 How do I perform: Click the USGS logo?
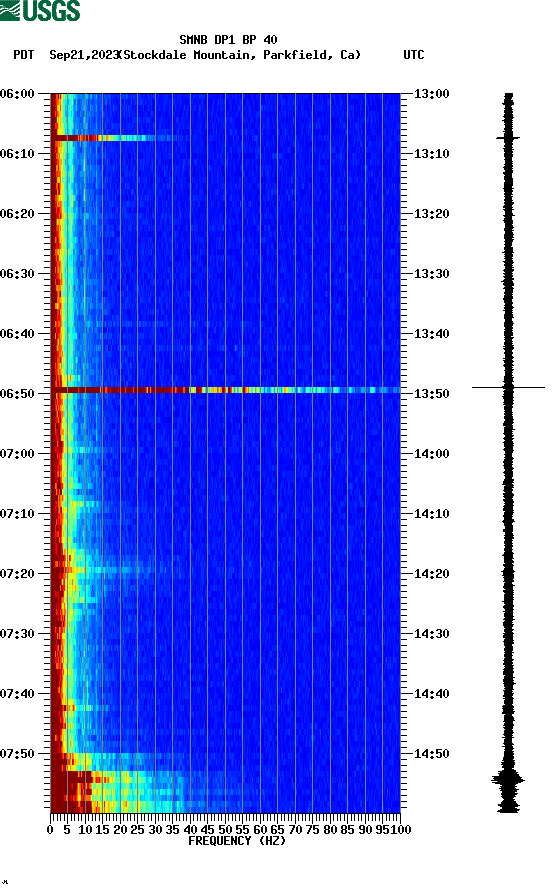point(40,11)
